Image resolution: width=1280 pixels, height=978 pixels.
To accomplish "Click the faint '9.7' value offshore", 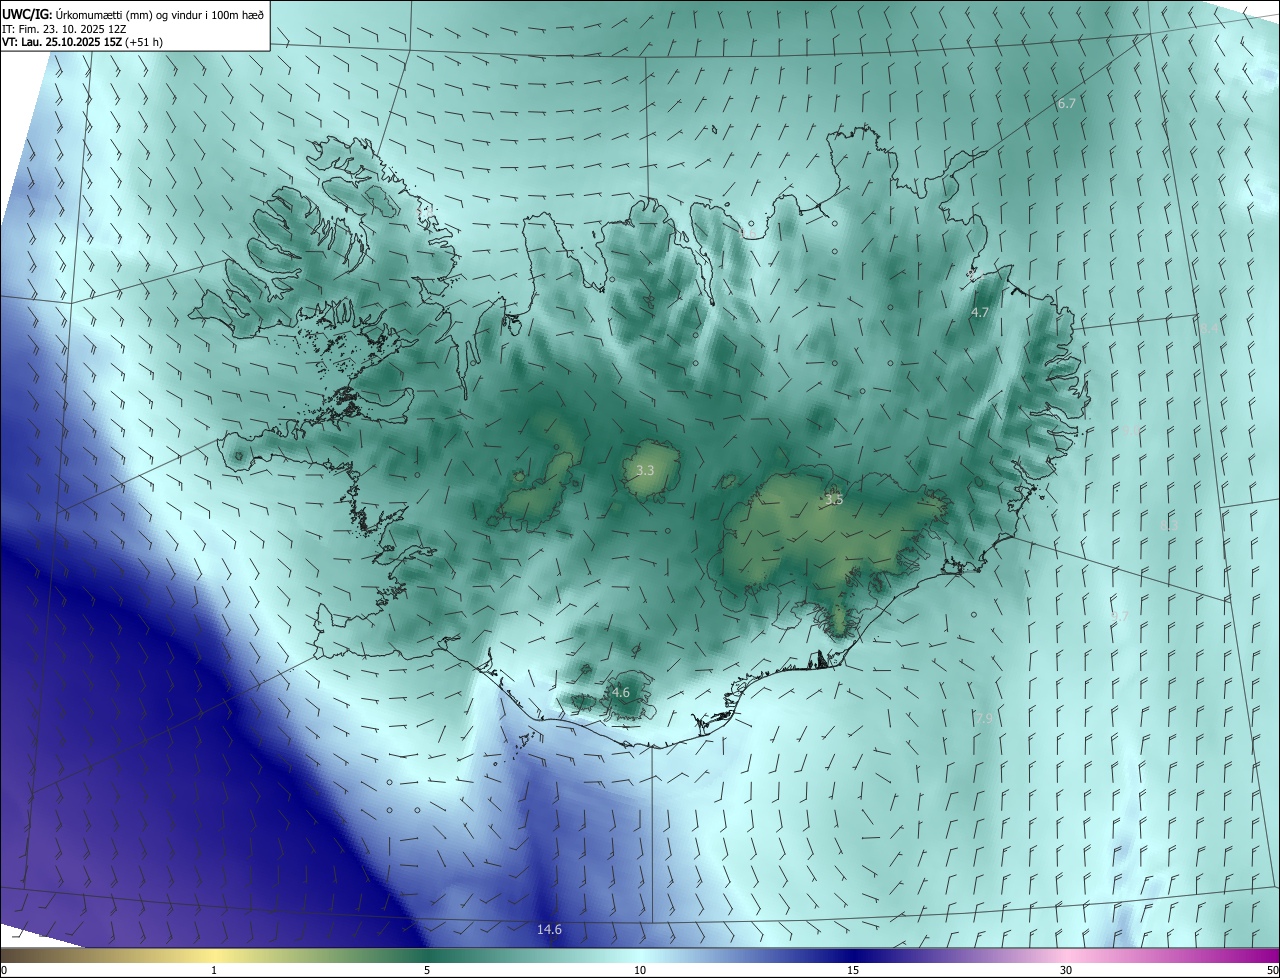I will pos(1120,616).
